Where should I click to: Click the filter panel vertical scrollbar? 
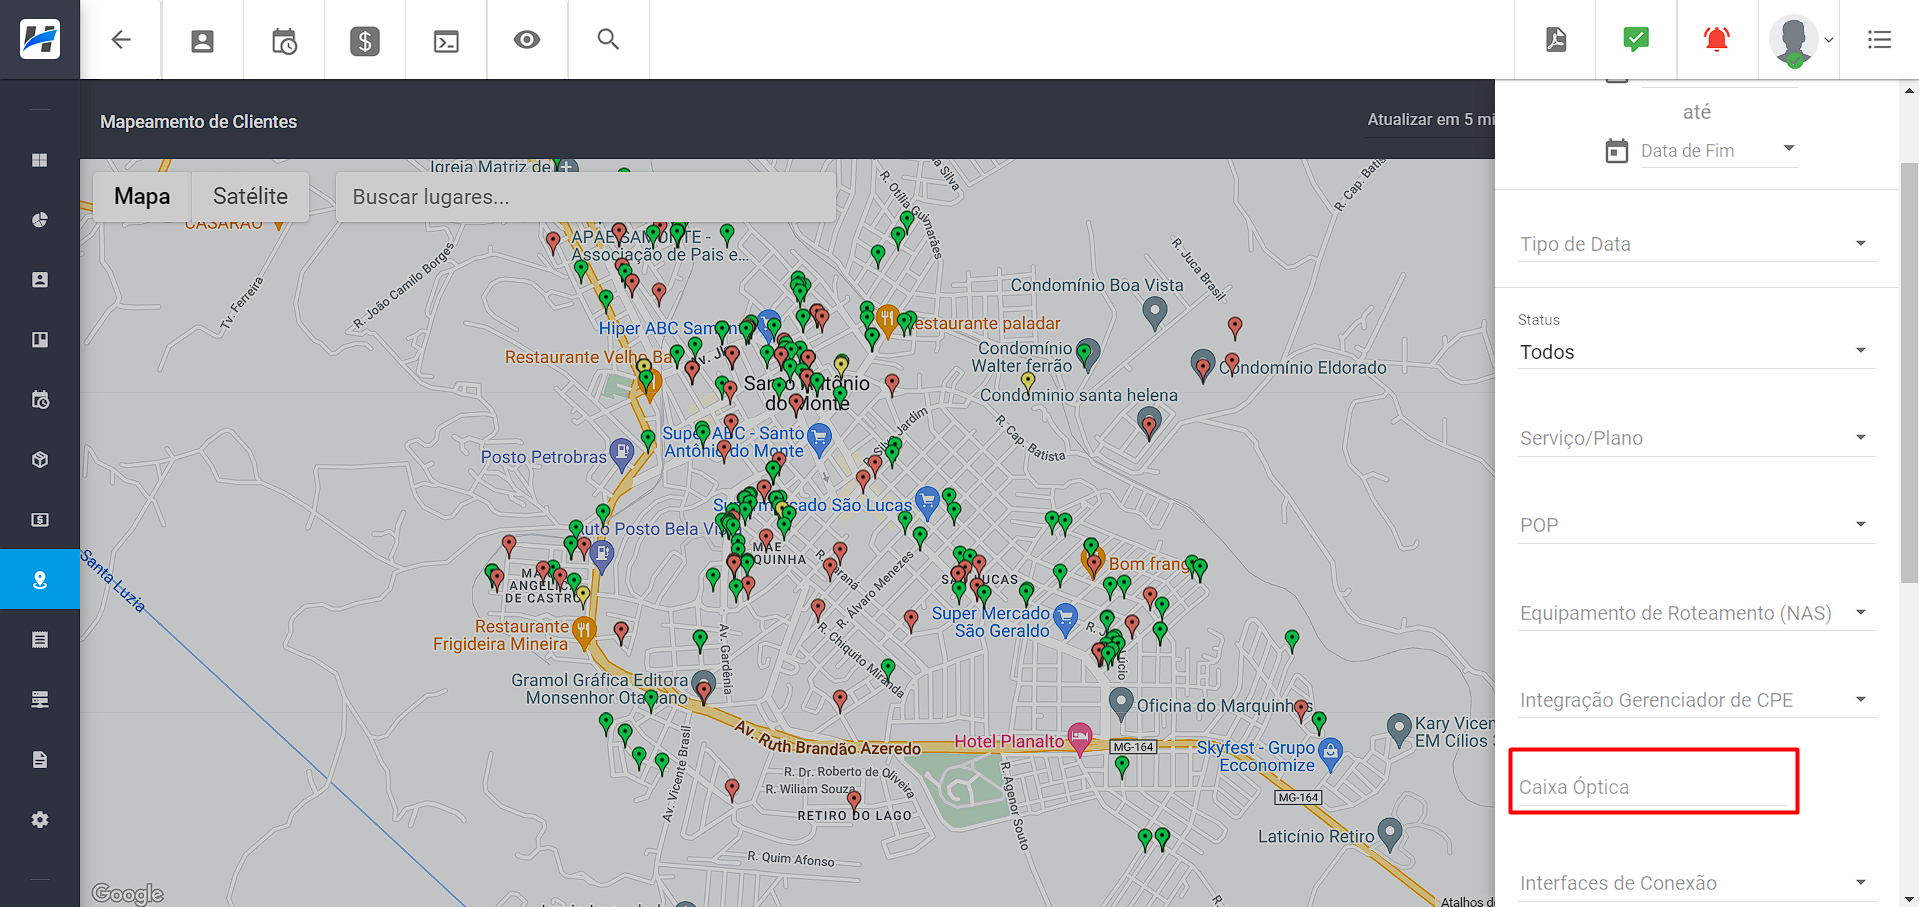coord(1909,372)
